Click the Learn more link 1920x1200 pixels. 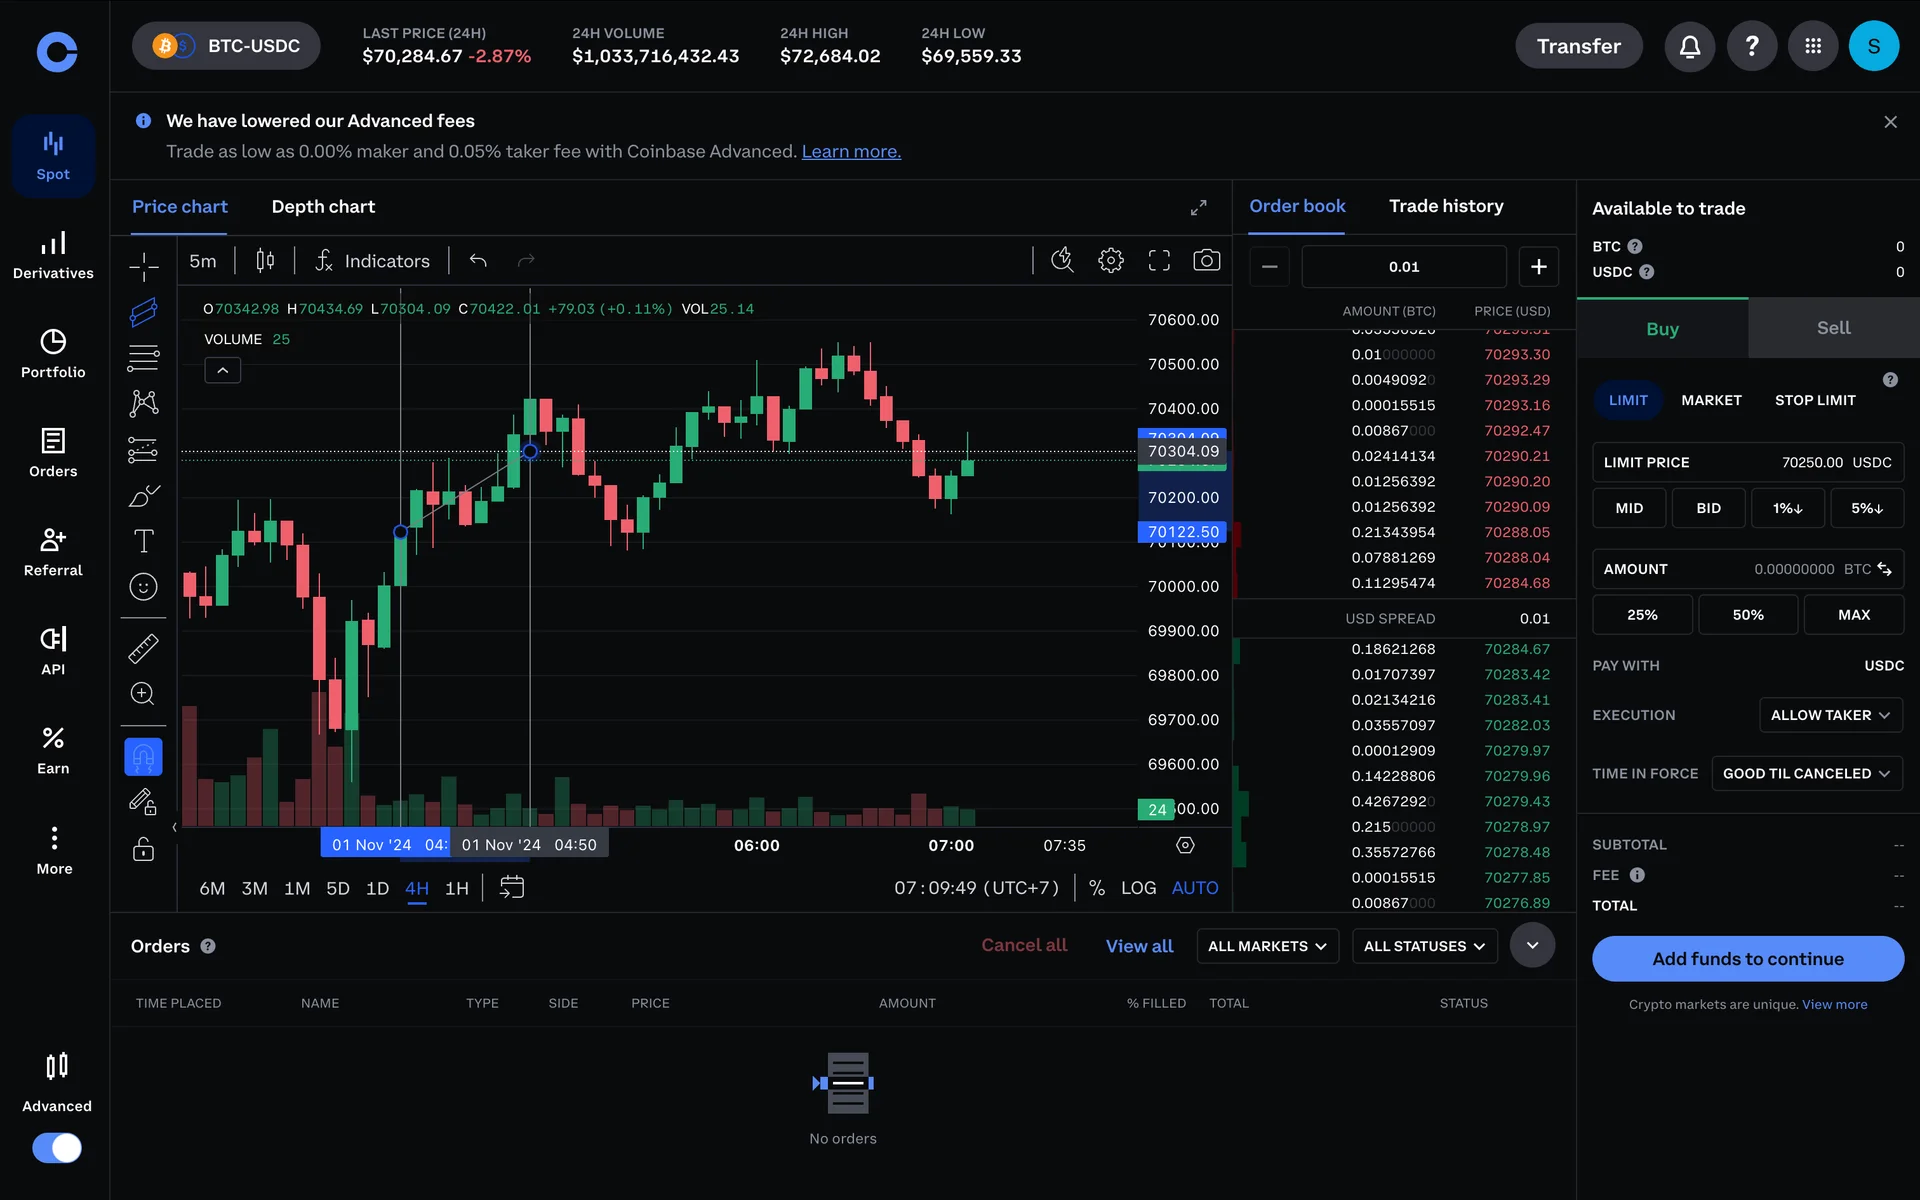click(x=851, y=152)
